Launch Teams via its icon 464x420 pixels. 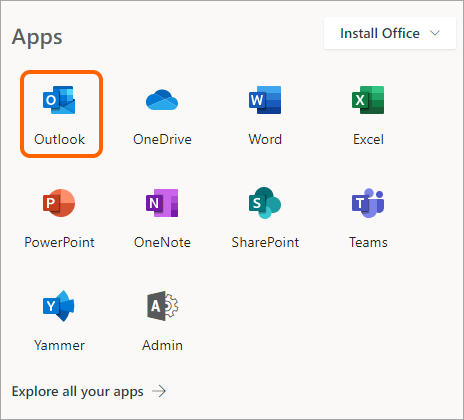pyautogui.click(x=368, y=203)
